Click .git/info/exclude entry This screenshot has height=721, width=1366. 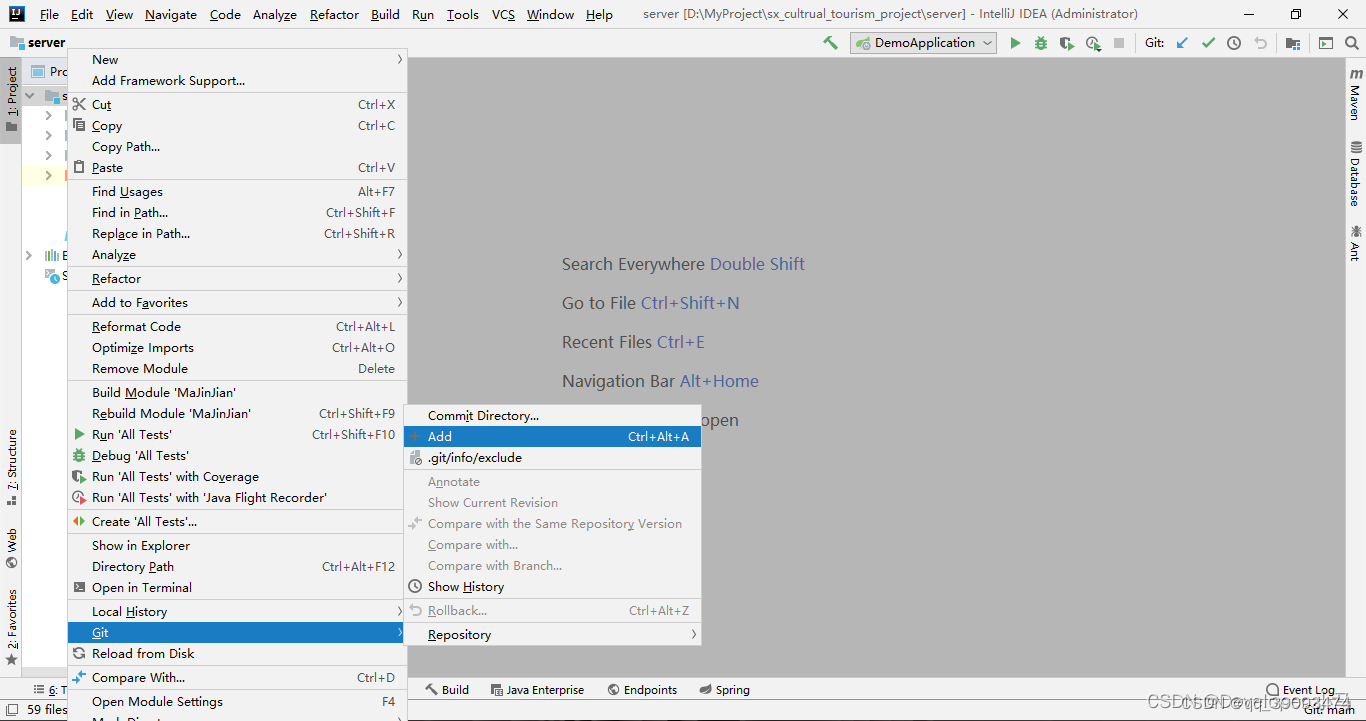[552, 458]
